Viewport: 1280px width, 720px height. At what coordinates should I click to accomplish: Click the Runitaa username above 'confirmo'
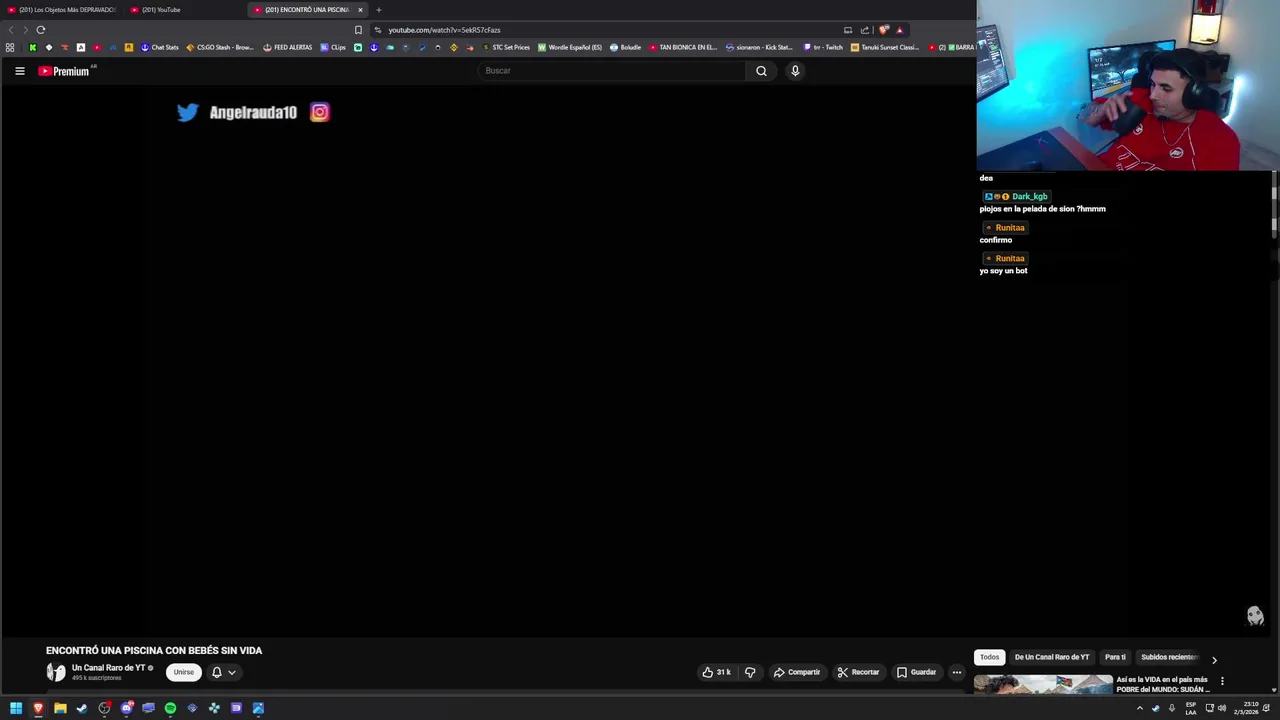(1010, 228)
